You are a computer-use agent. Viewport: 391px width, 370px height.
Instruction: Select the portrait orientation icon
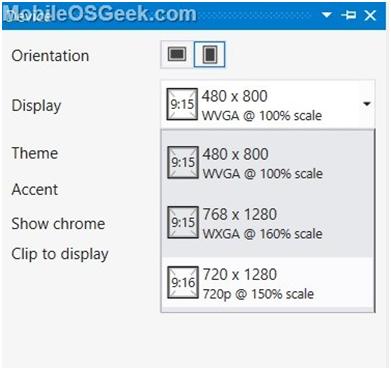pos(210,54)
